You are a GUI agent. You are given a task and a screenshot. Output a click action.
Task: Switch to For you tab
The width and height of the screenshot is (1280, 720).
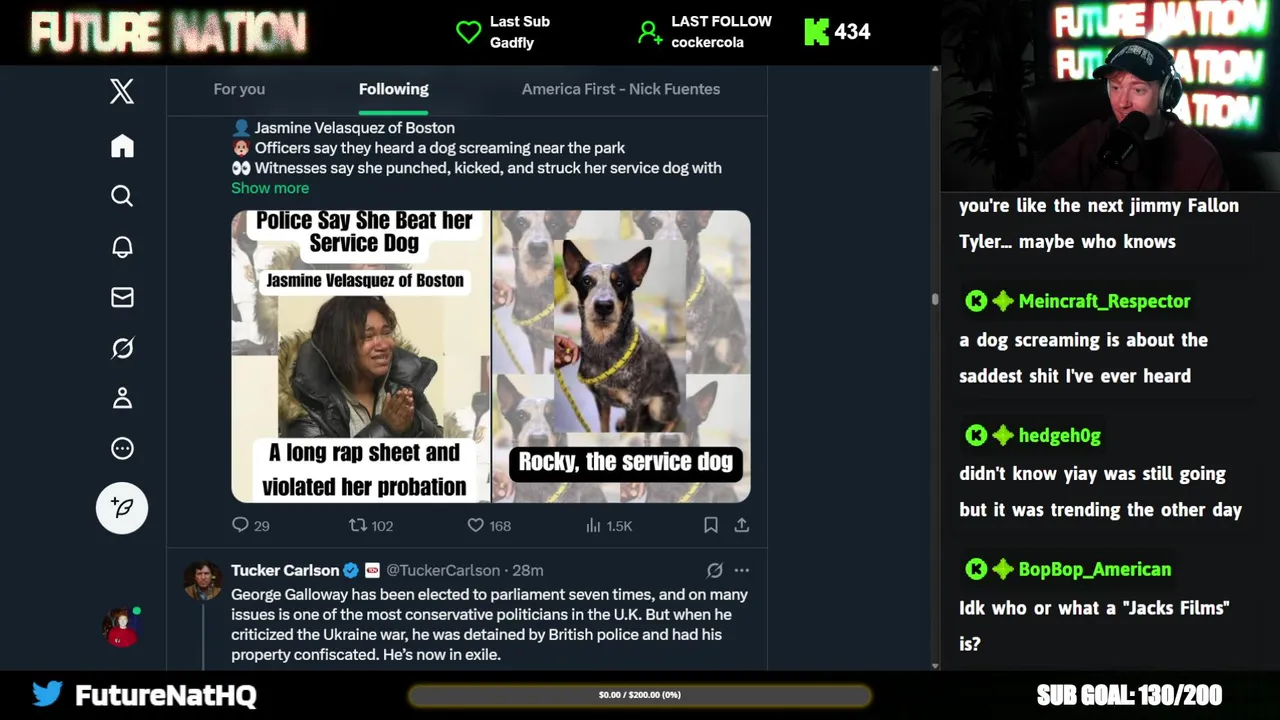coord(239,89)
